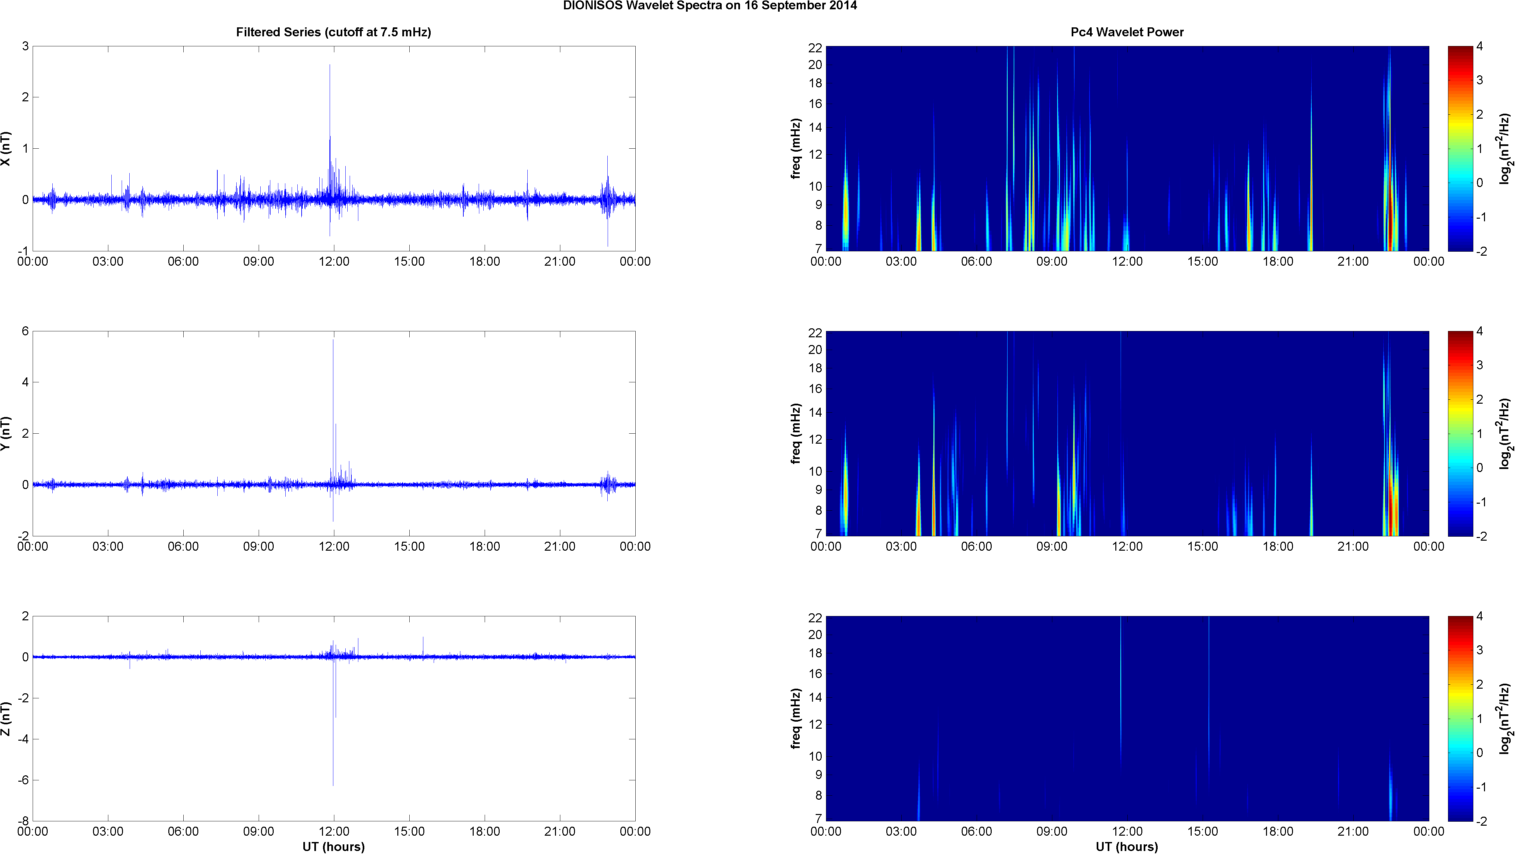Click the '-2' tick on the bottom colorbar
Viewport: 1515px width, 854px height.
[x=1482, y=821]
